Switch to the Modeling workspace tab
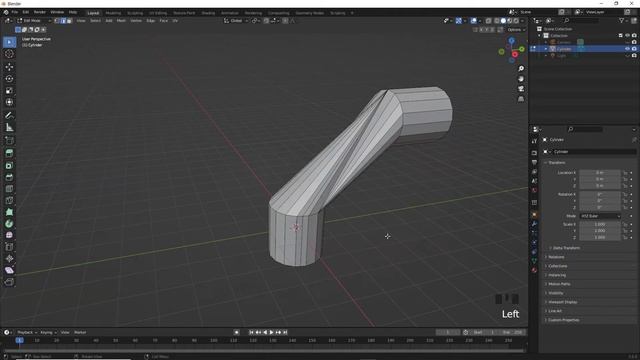 (x=113, y=13)
